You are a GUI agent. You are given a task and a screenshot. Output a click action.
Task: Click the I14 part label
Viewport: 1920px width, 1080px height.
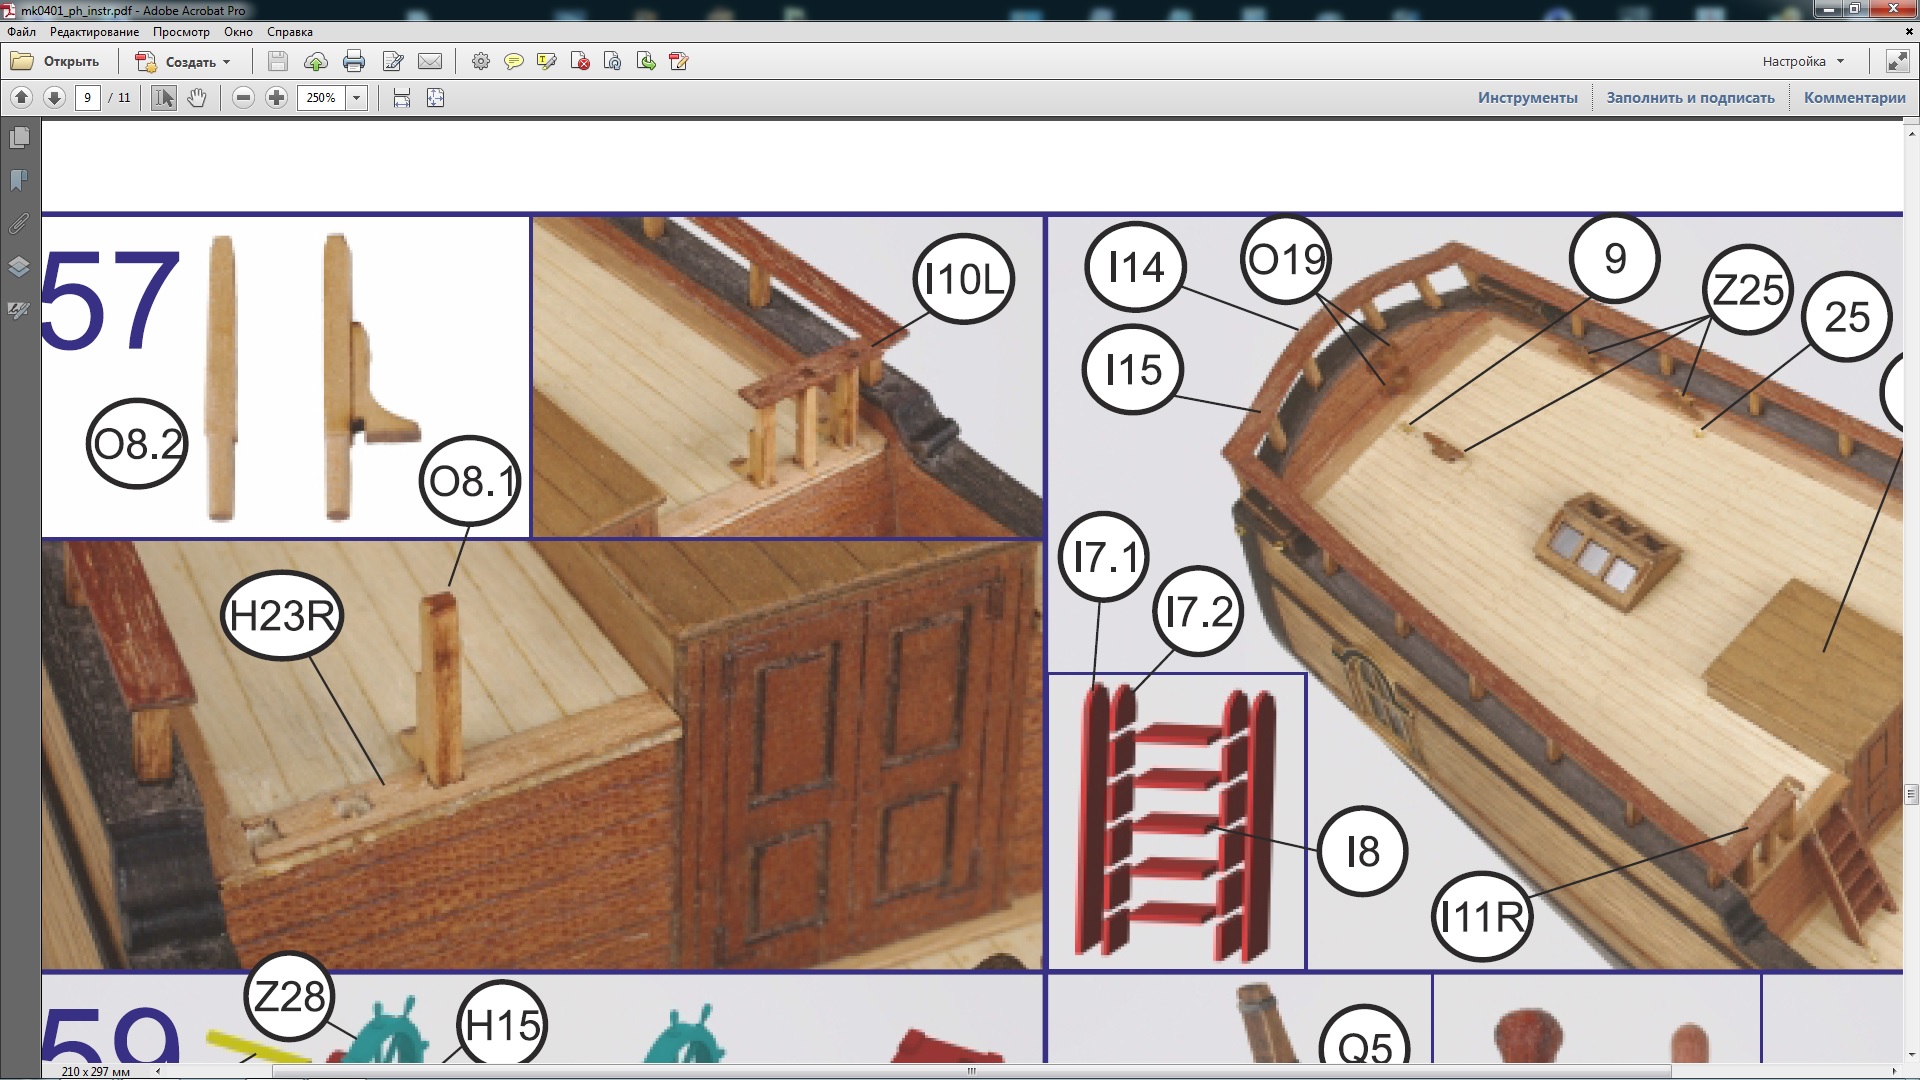click(1136, 267)
